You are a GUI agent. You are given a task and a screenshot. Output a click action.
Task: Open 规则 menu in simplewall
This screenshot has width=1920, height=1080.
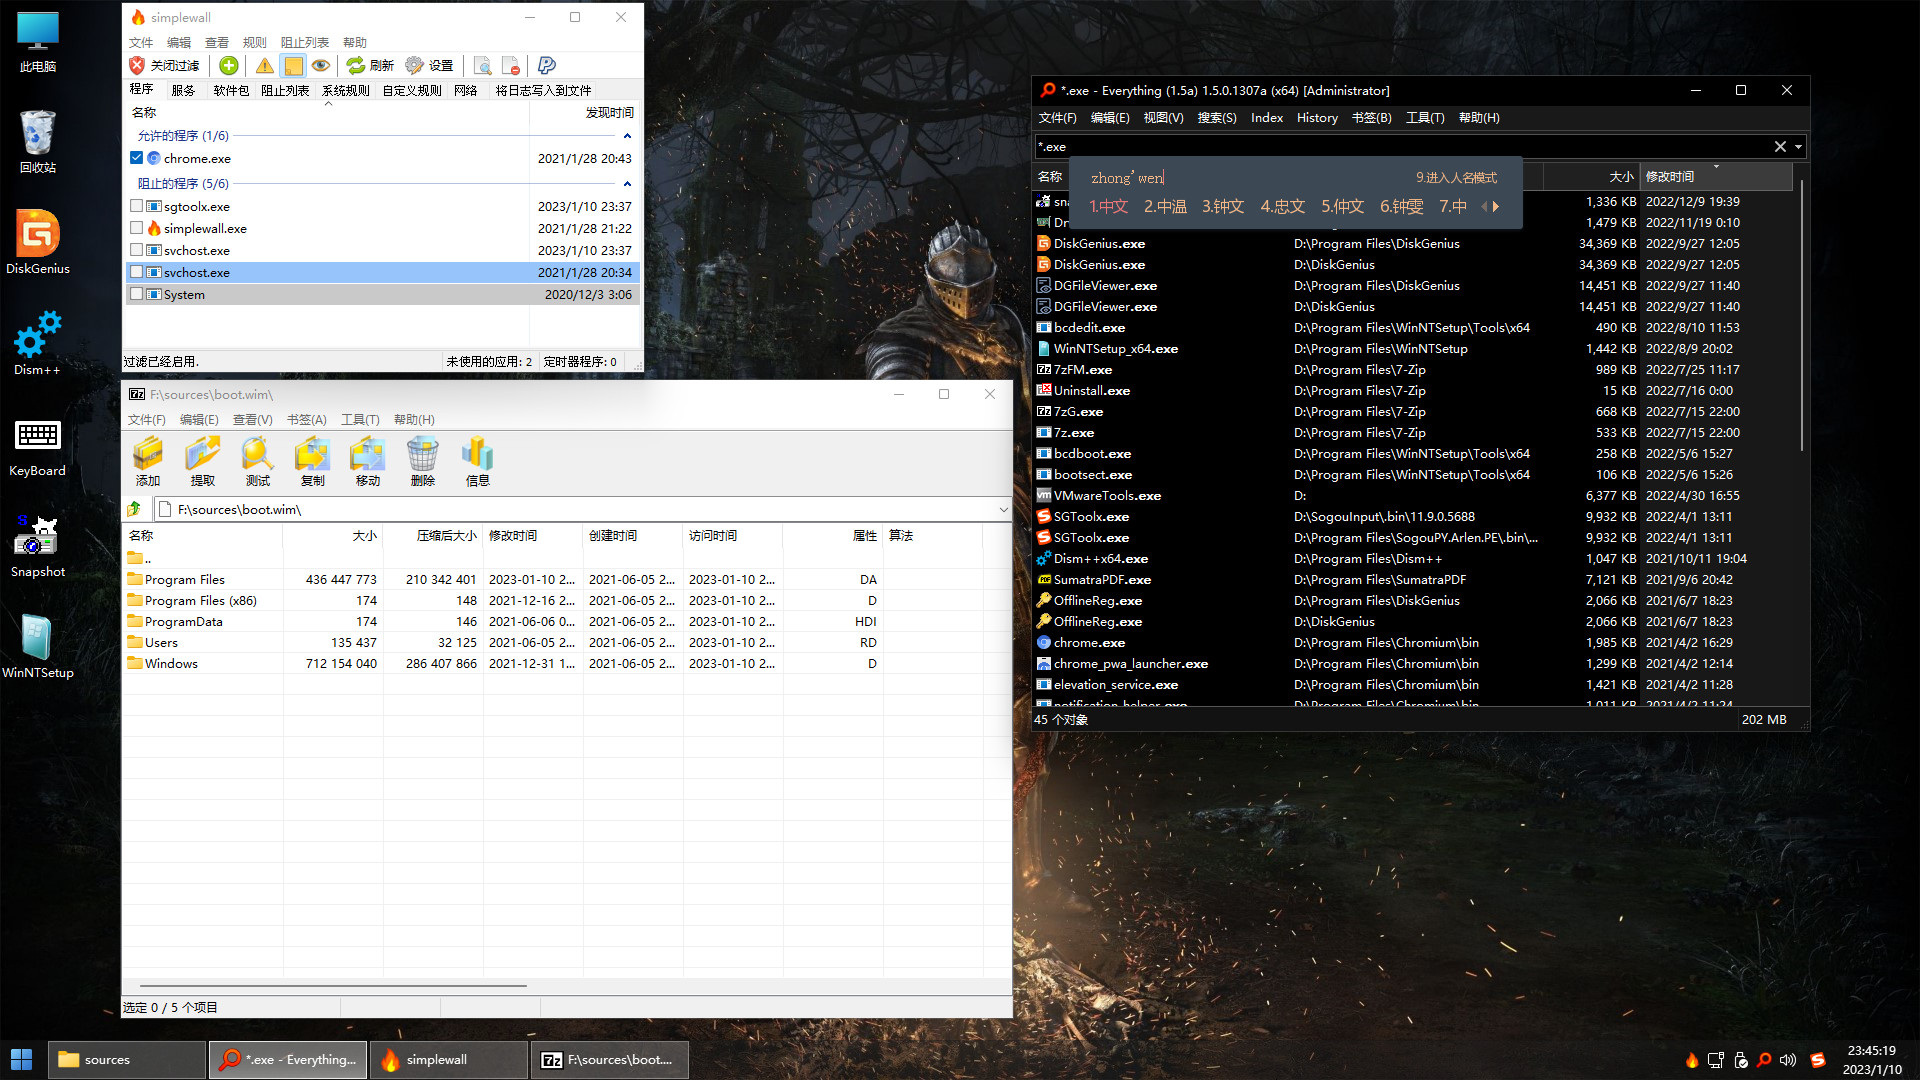[254, 42]
